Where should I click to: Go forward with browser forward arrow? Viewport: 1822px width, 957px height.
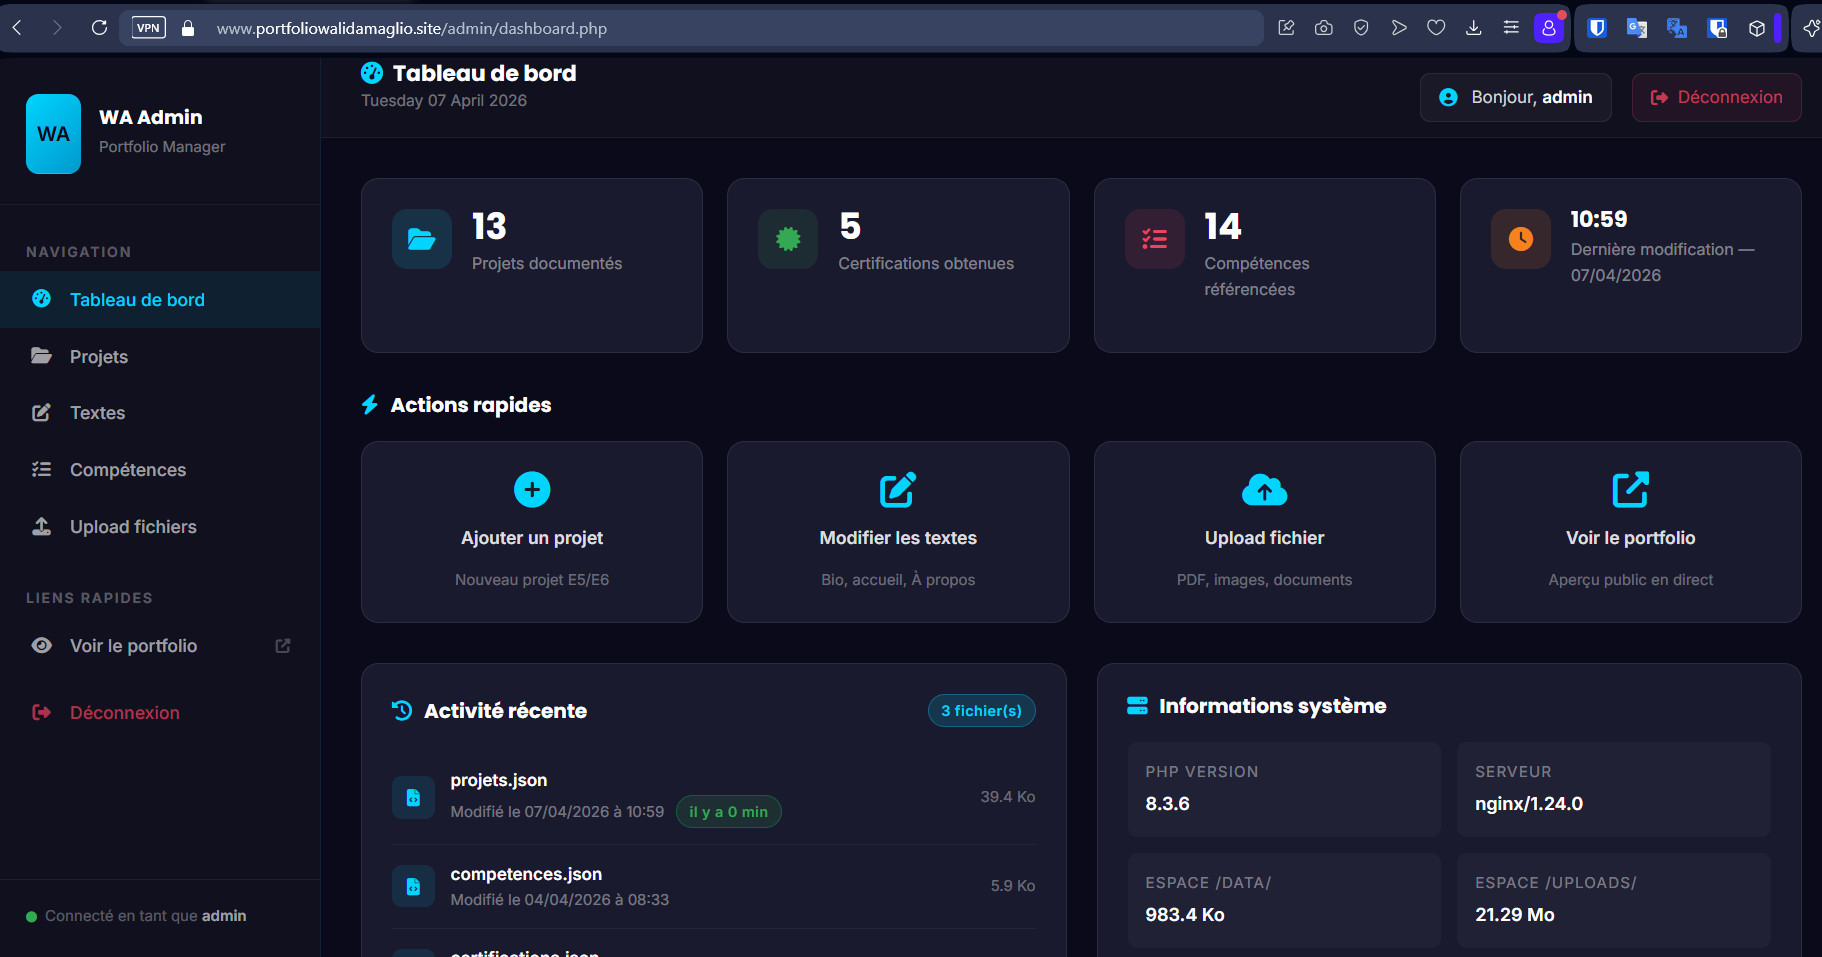coord(57,28)
